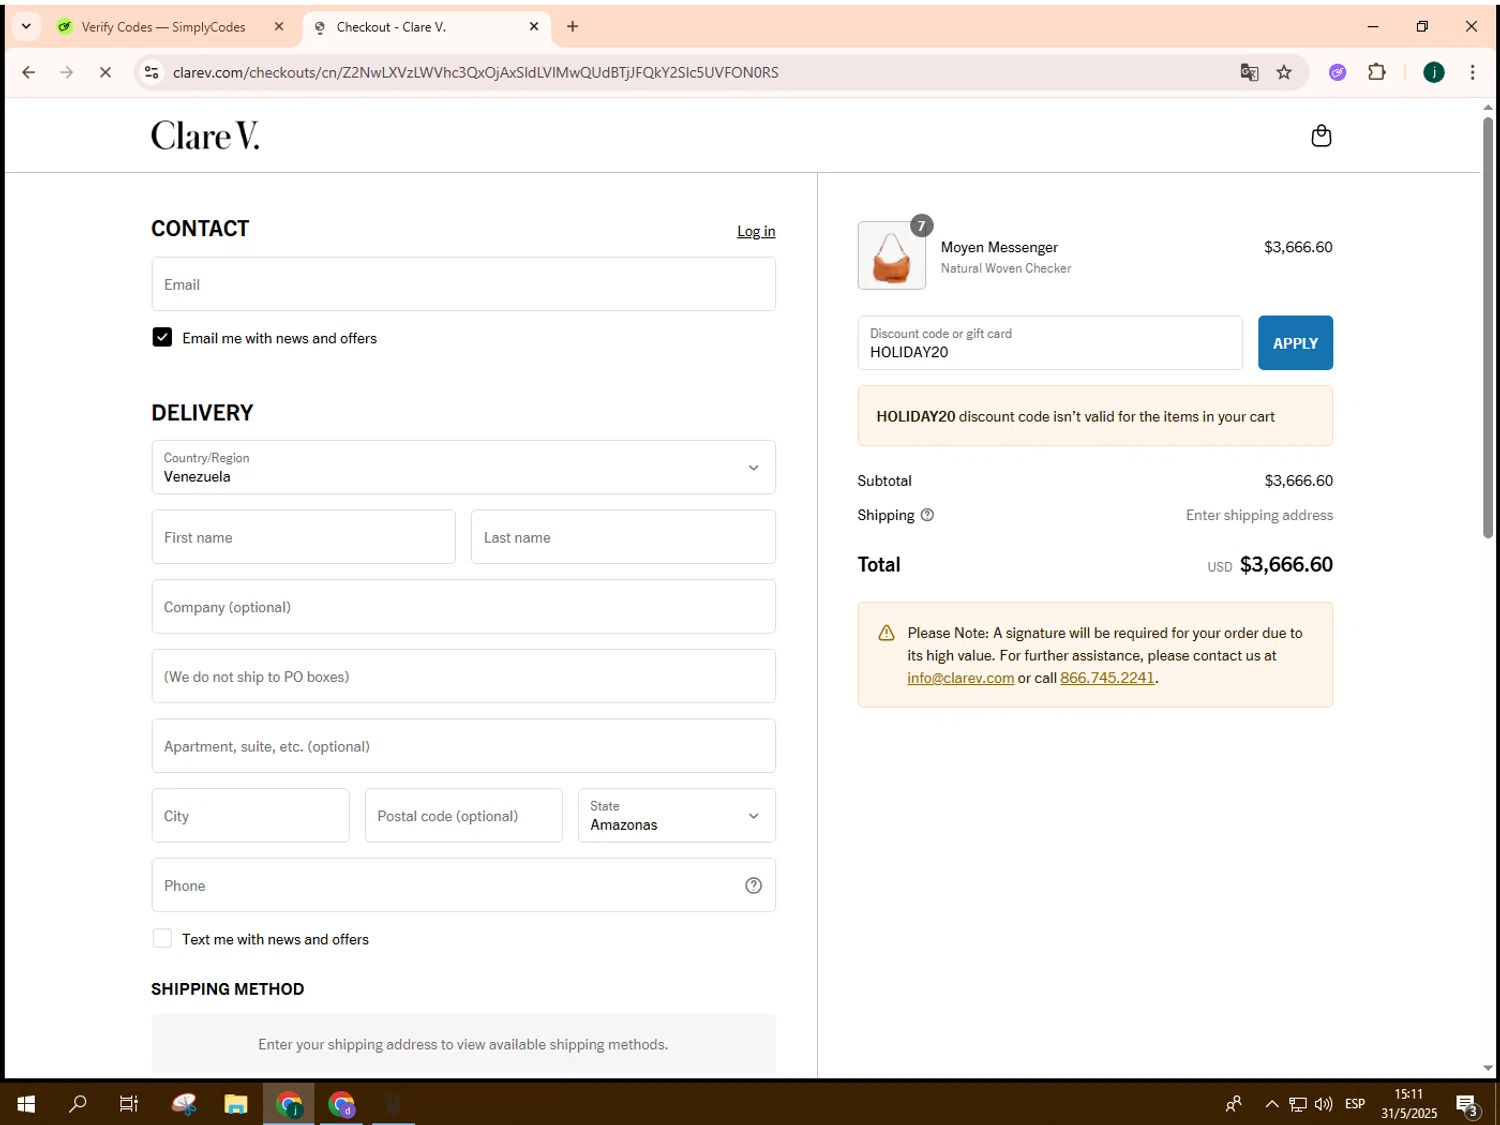
Task: Click the phone field help icon
Action: 753,886
